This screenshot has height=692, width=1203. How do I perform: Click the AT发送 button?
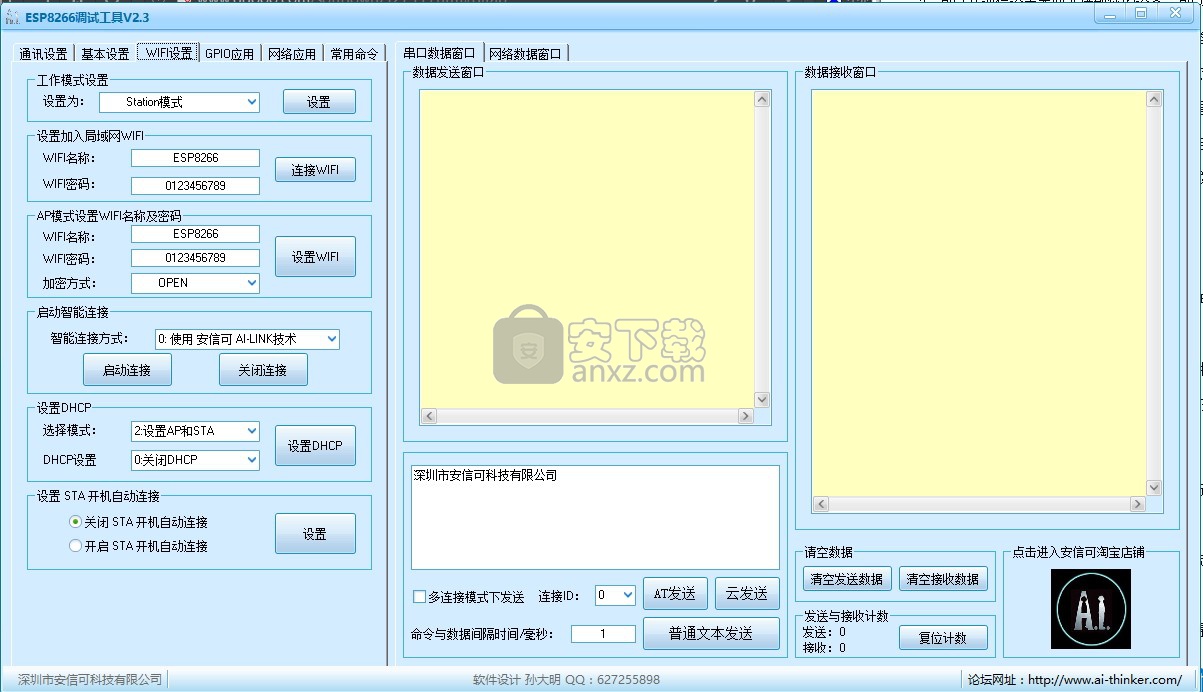(675, 594)
